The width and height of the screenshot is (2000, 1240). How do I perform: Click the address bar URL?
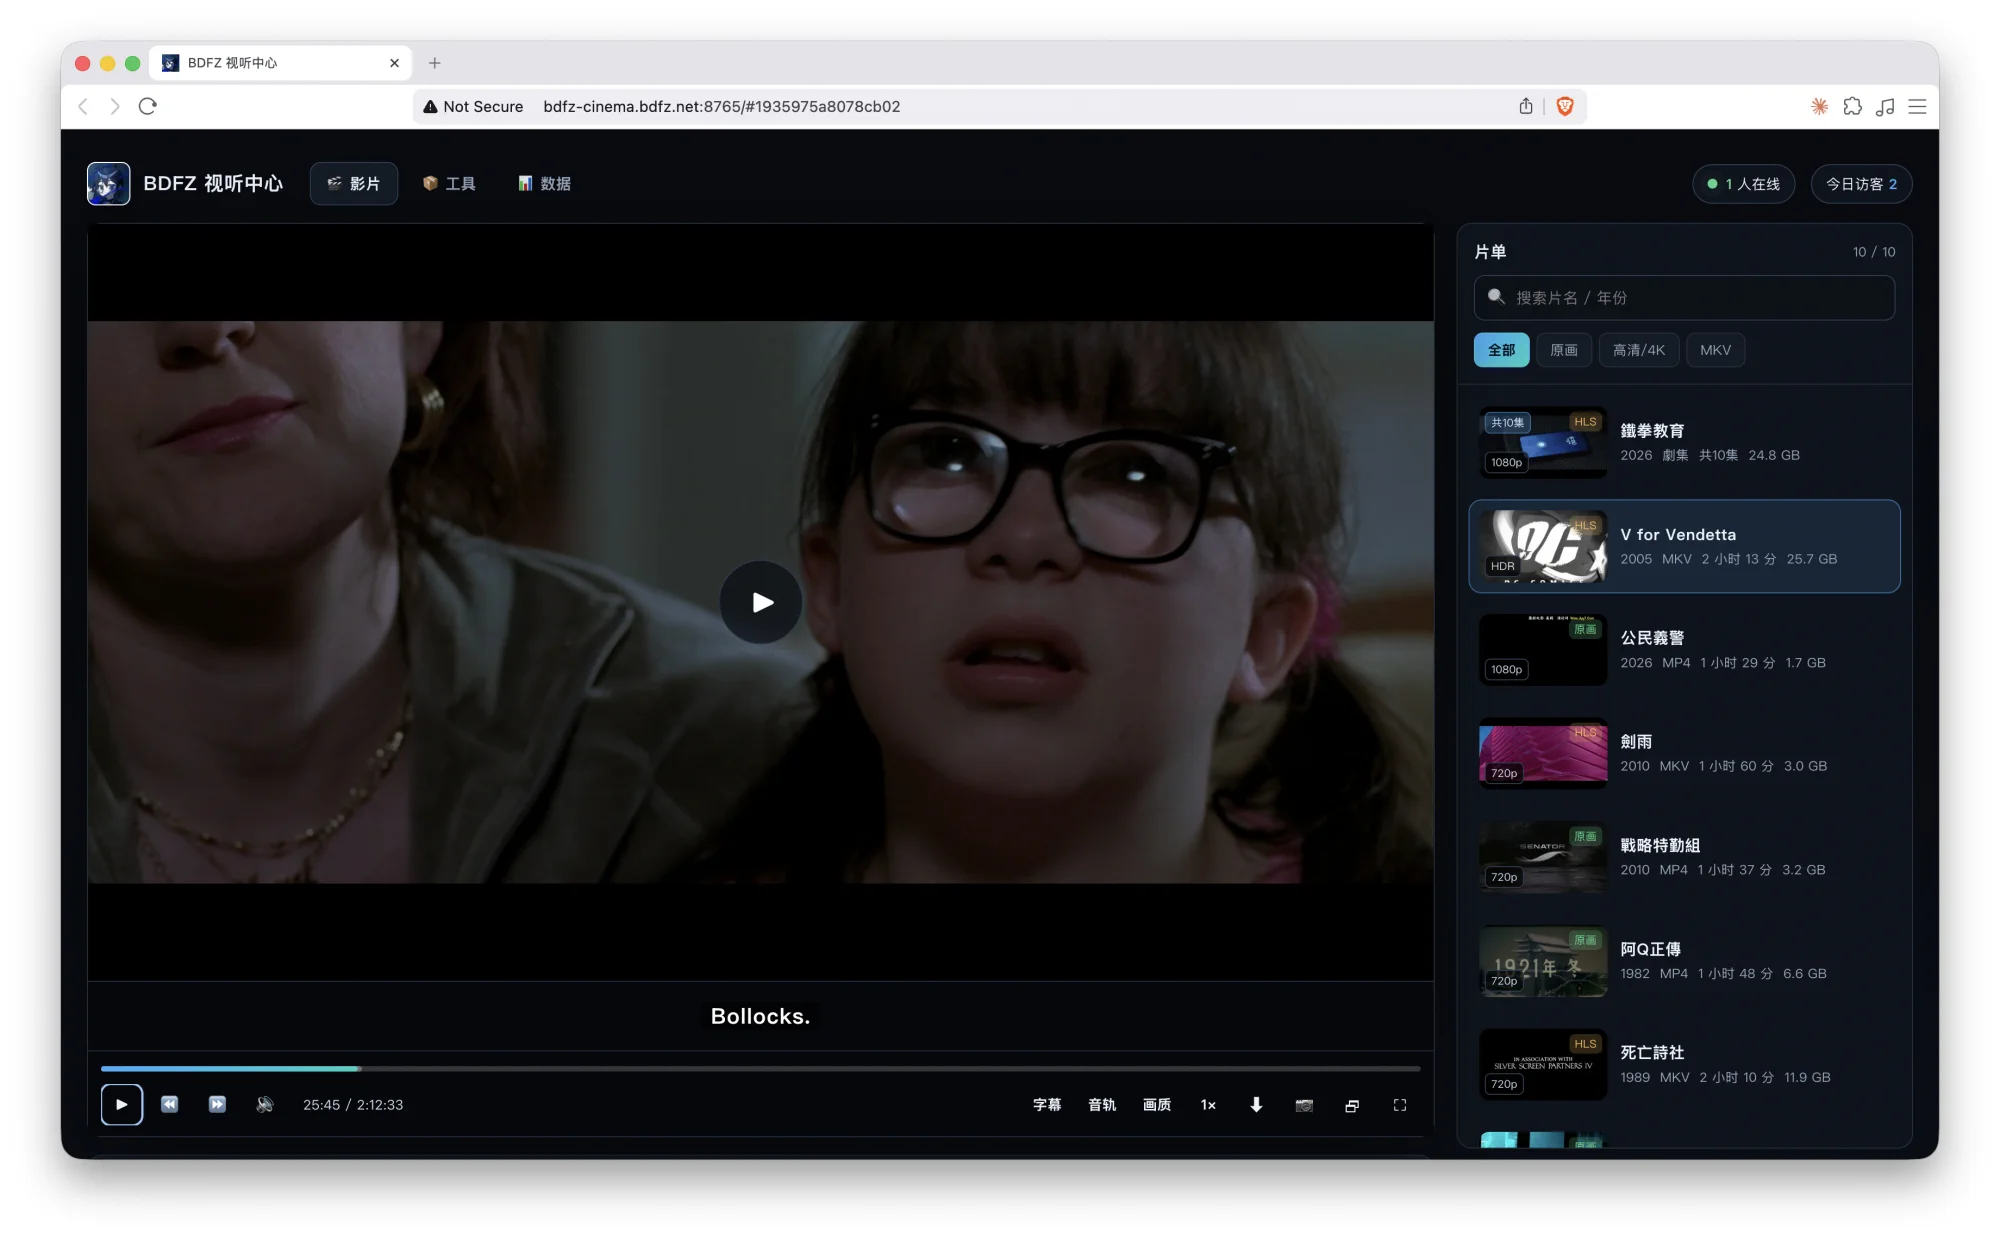(x=722, y=106)
